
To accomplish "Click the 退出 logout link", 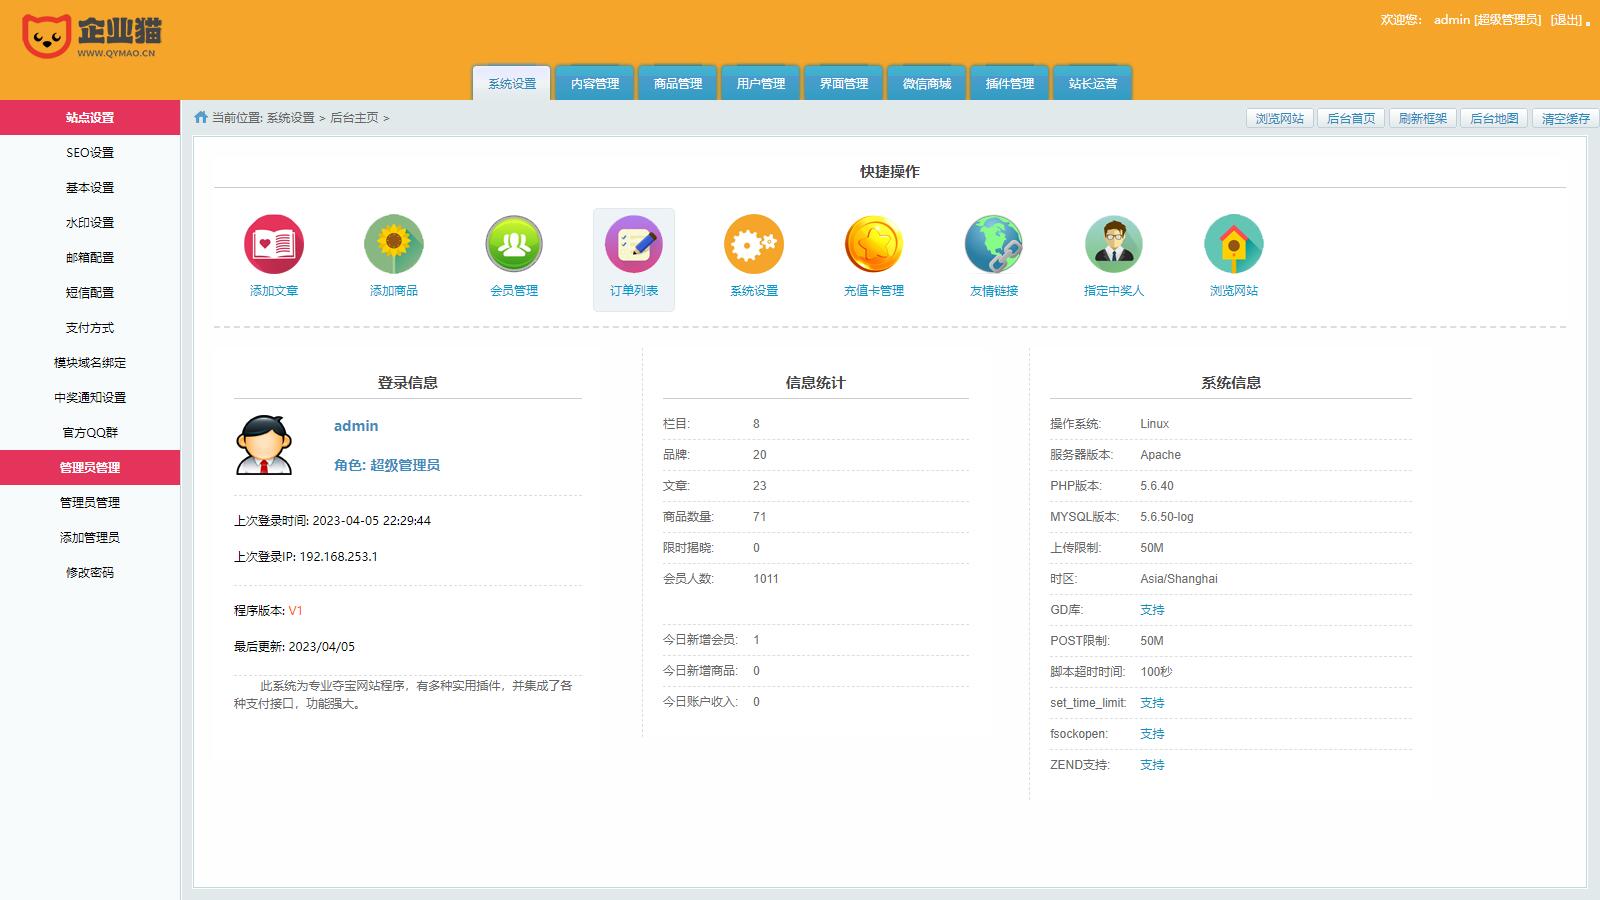I will pos(1566,20).
